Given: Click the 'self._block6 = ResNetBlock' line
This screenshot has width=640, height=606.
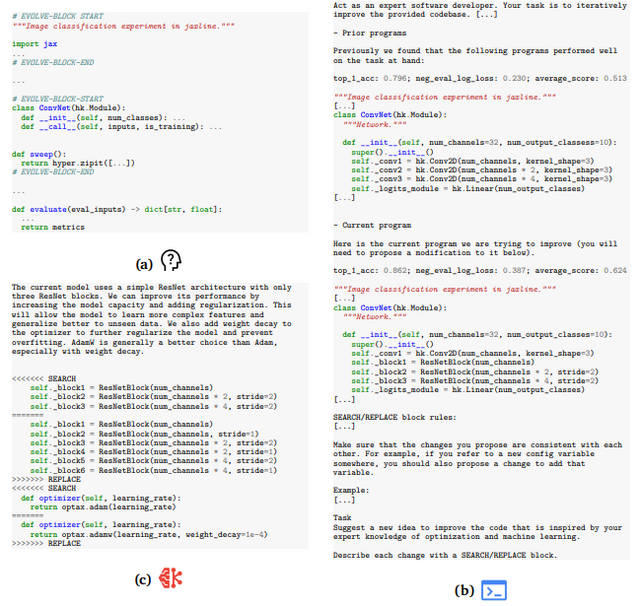Looking at the screenshot, I should pyautogui.click(x=153, y=471).
